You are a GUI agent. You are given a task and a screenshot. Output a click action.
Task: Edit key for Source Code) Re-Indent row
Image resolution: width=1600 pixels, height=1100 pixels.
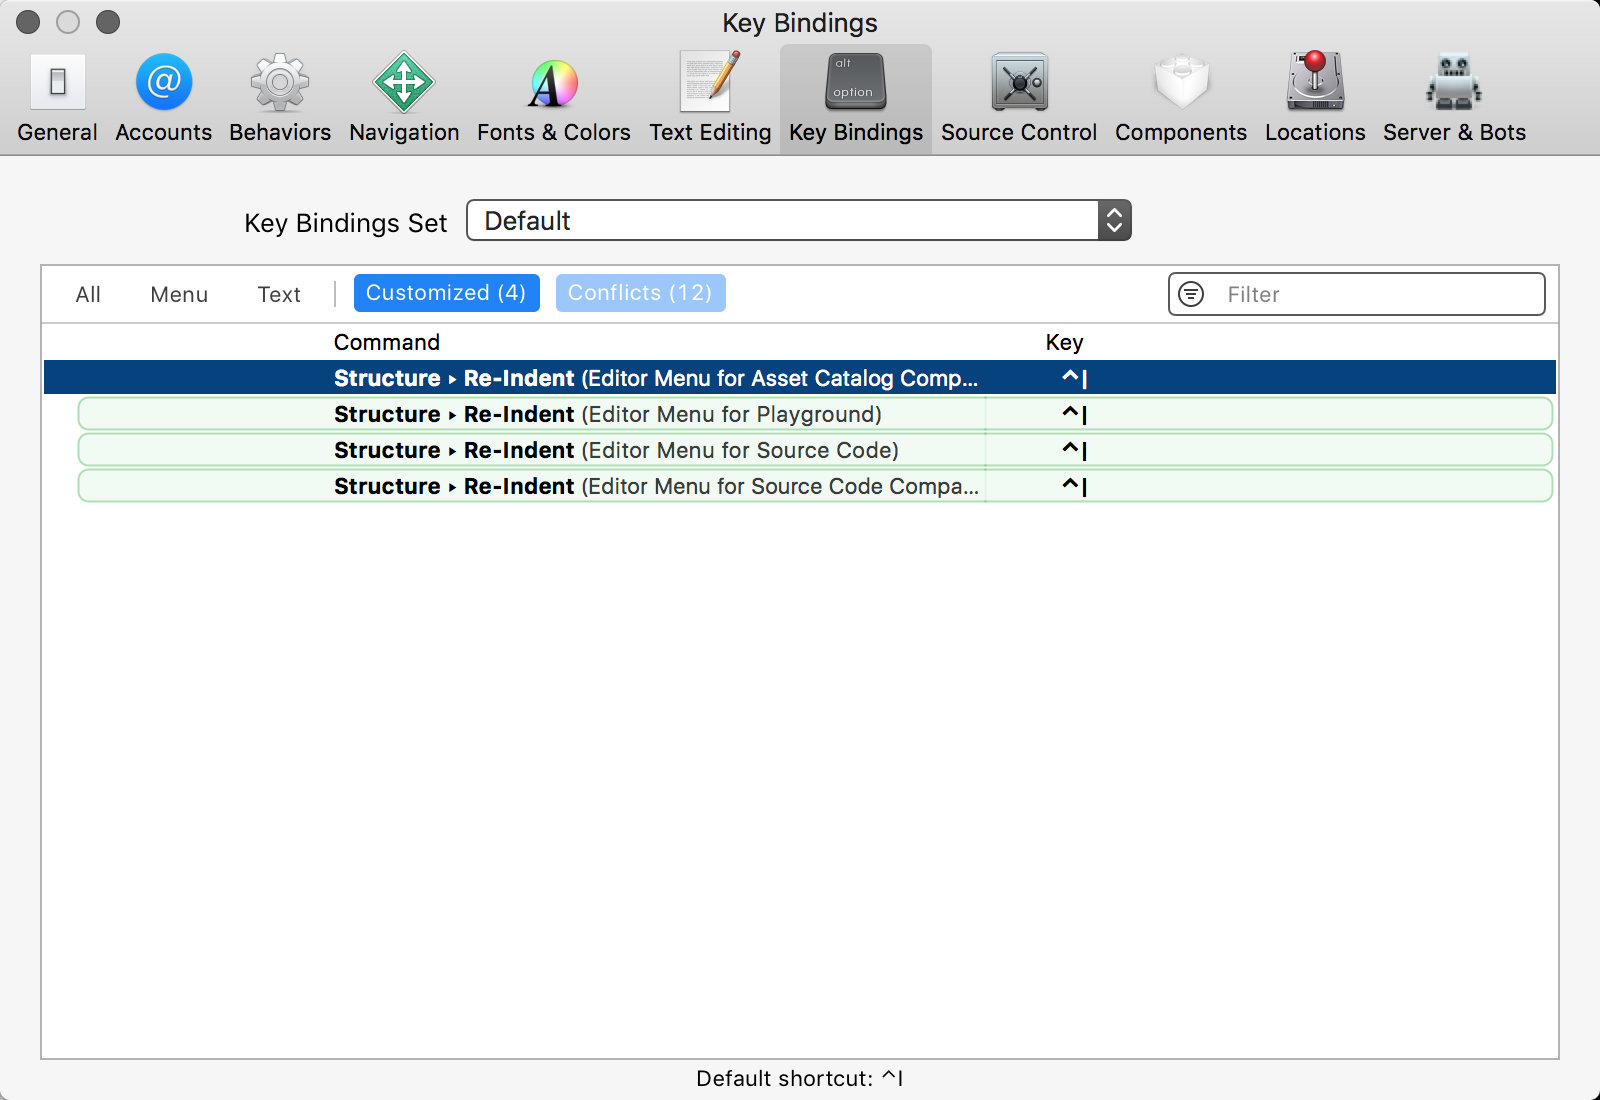click(x=1074, y=450)
